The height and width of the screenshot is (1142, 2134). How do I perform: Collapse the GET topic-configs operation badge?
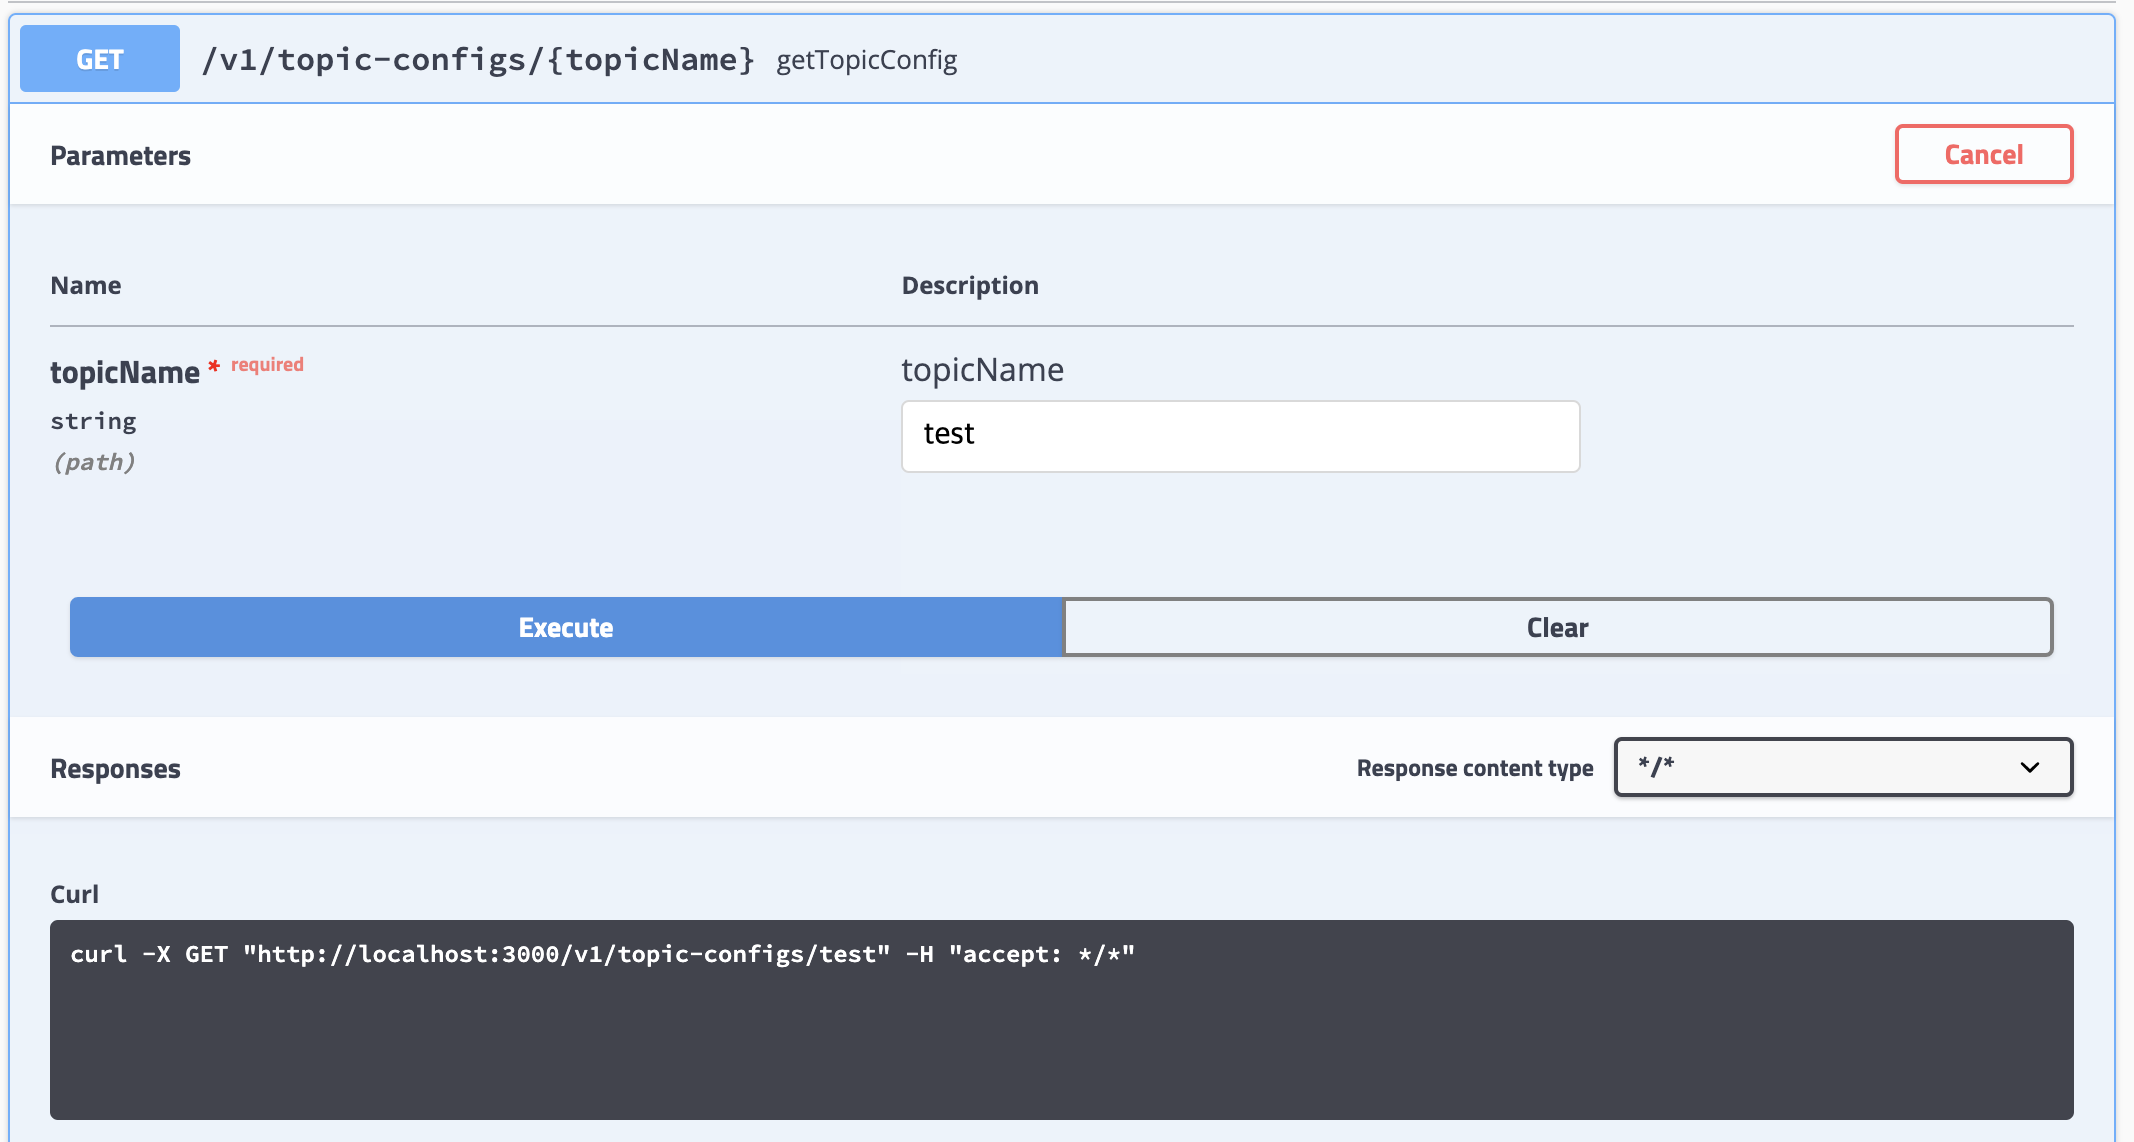coord(100,59)
